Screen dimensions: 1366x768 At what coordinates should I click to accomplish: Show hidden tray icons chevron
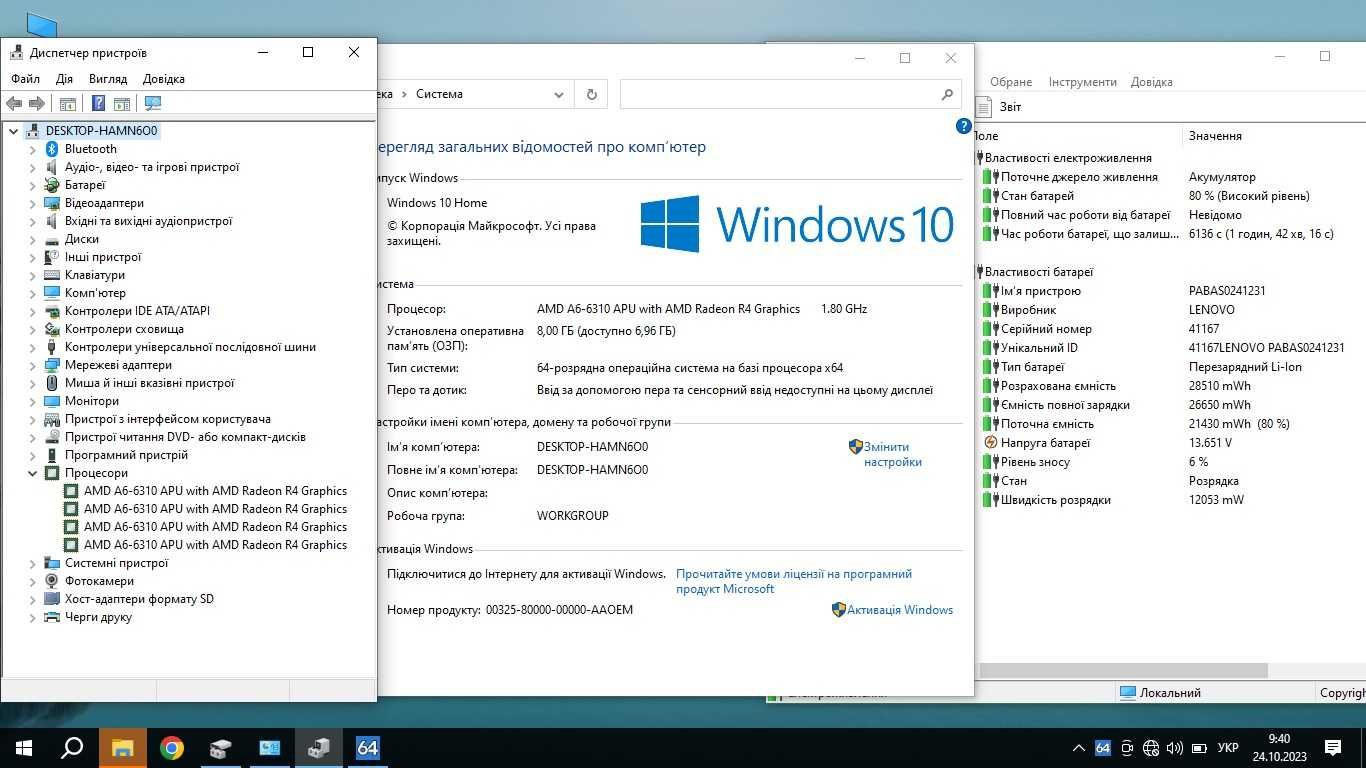(1078, 748)
